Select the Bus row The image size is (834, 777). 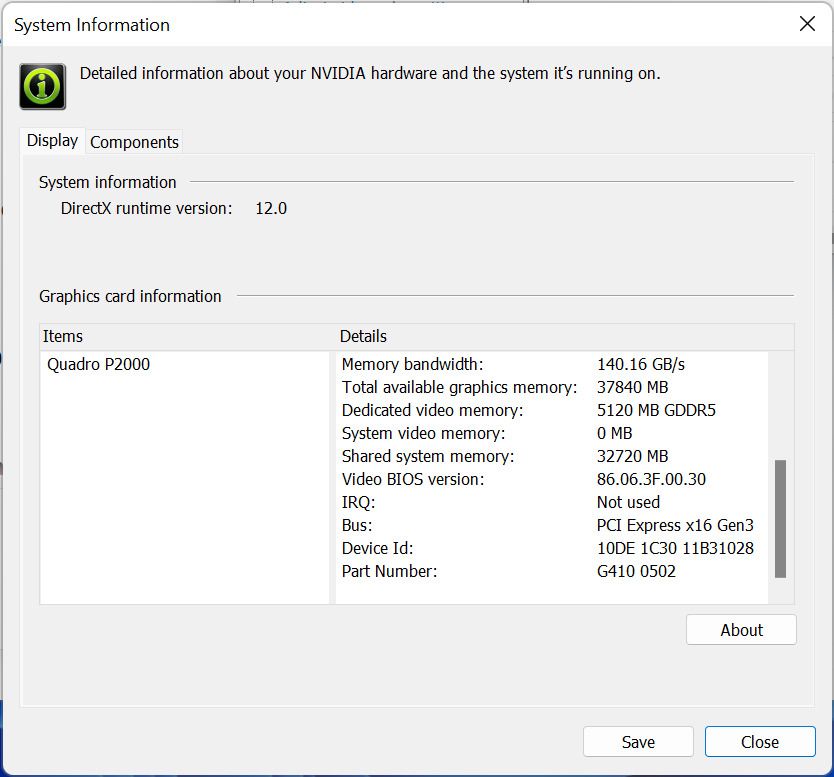point(552,525)
